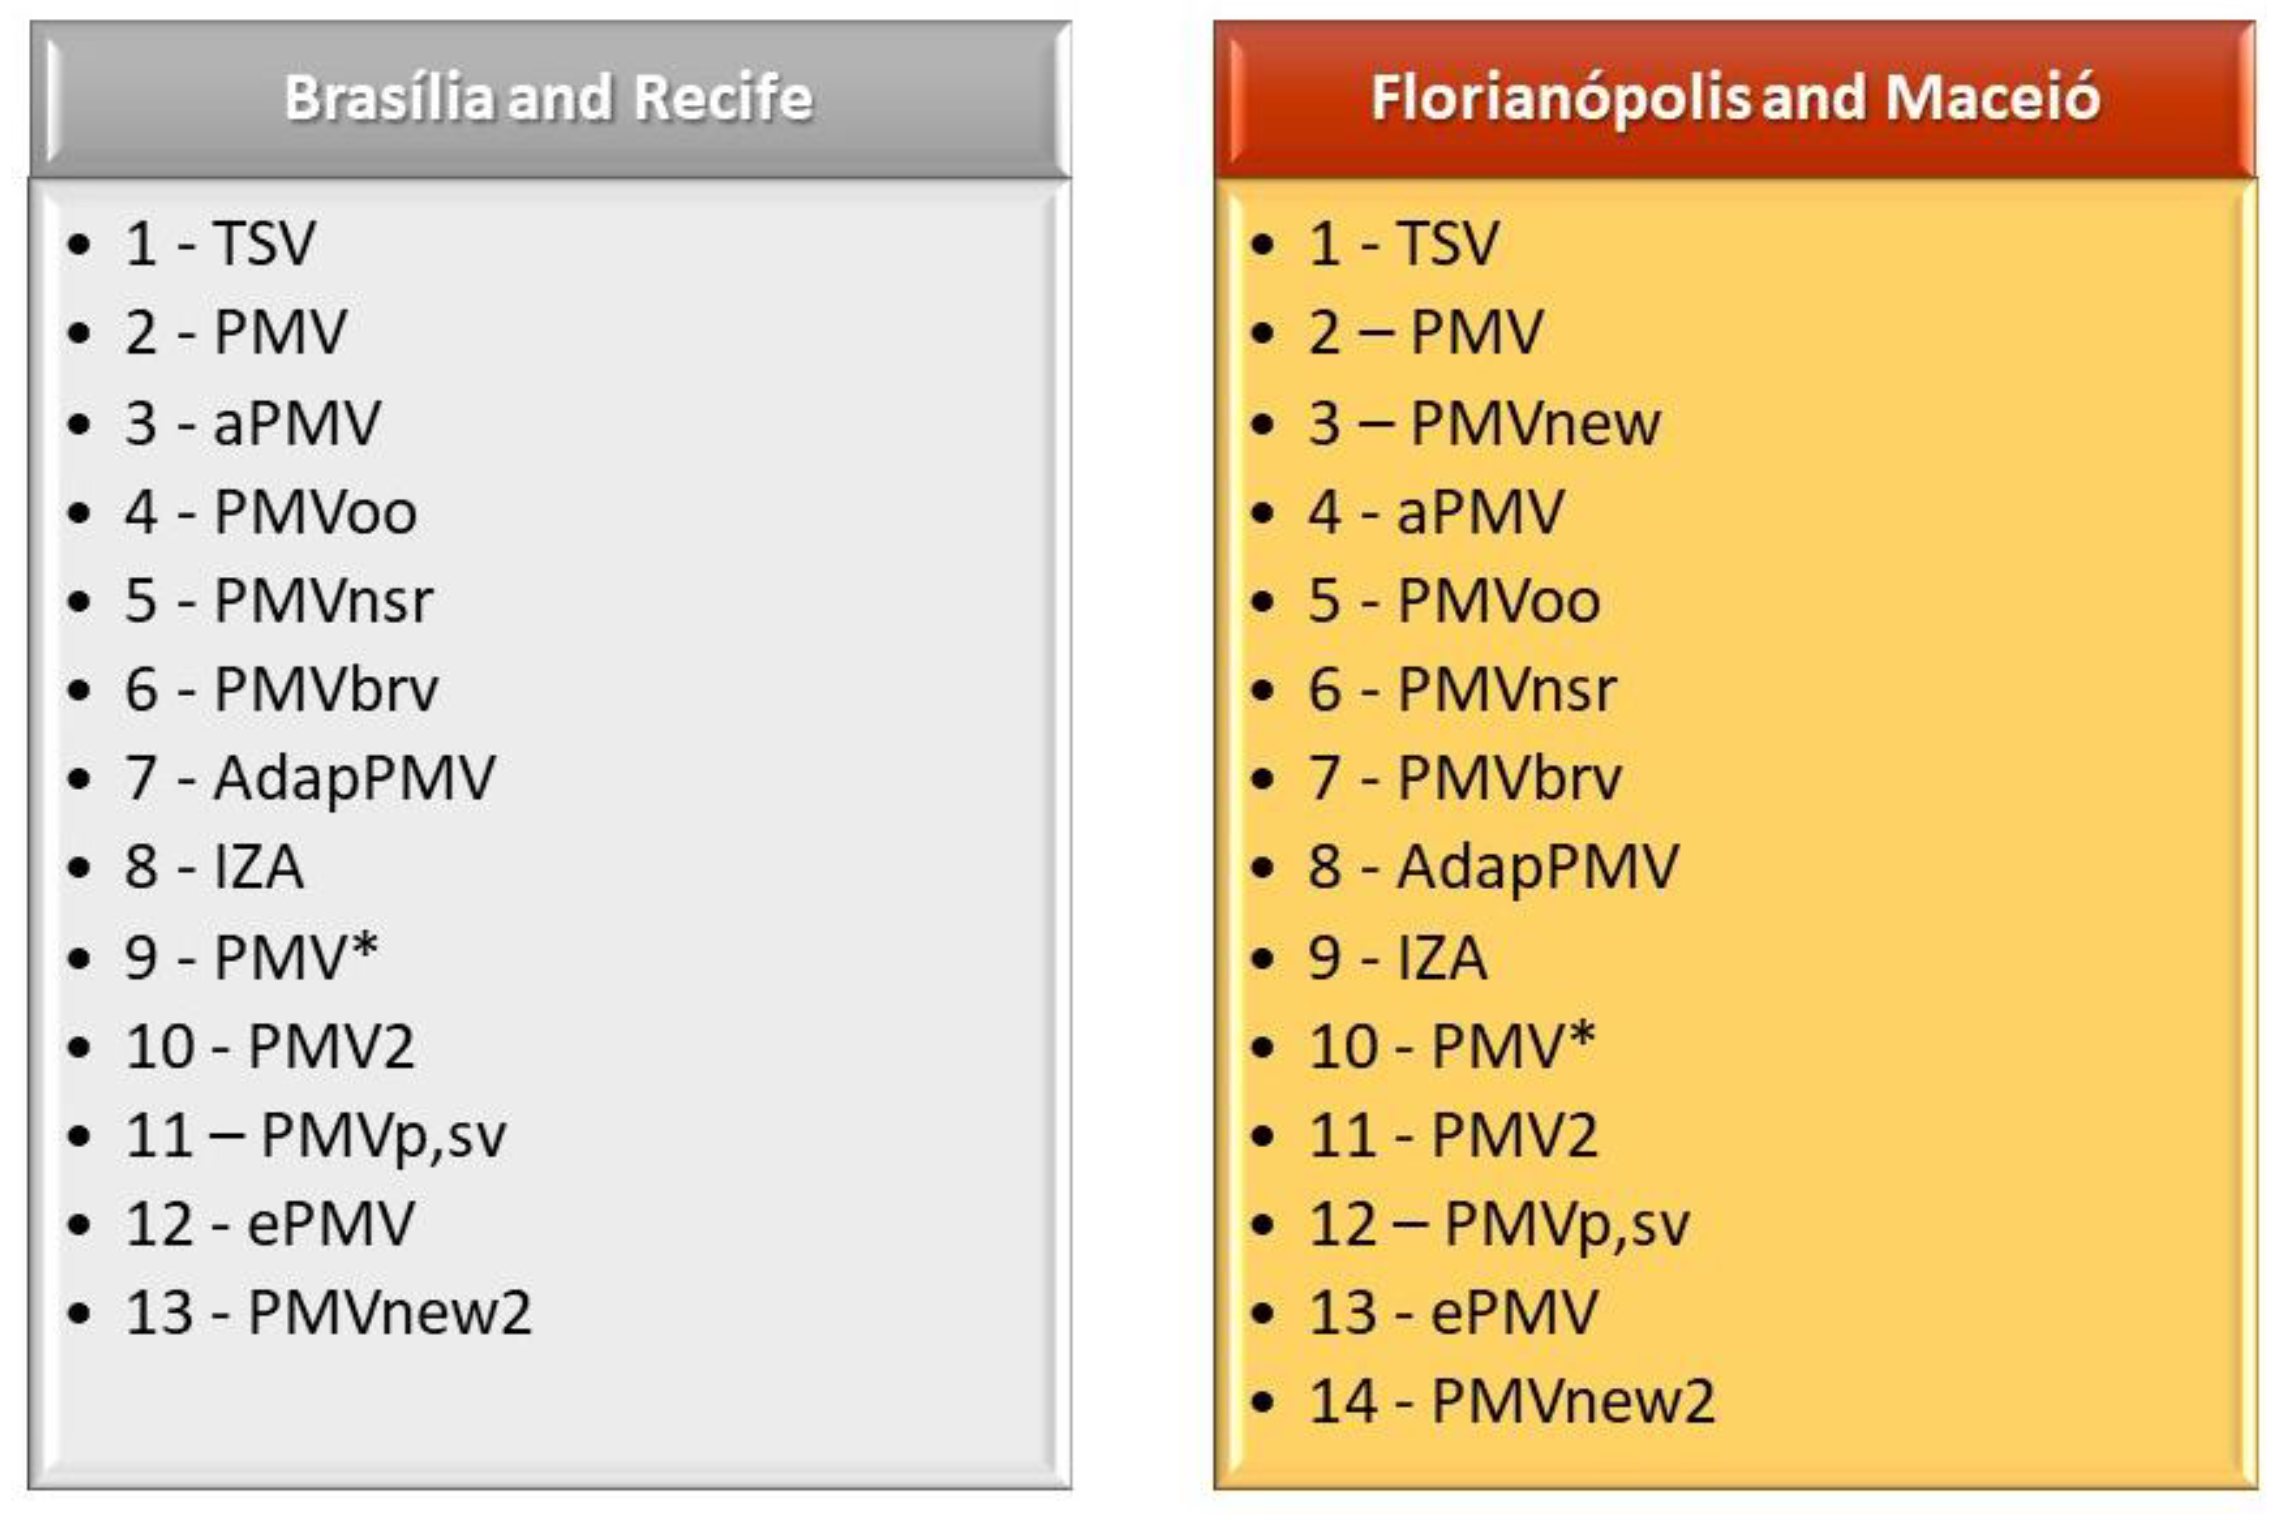Select 13 - ePMV in the orange panel

pyautogui.click(x=1453, y=1311)
